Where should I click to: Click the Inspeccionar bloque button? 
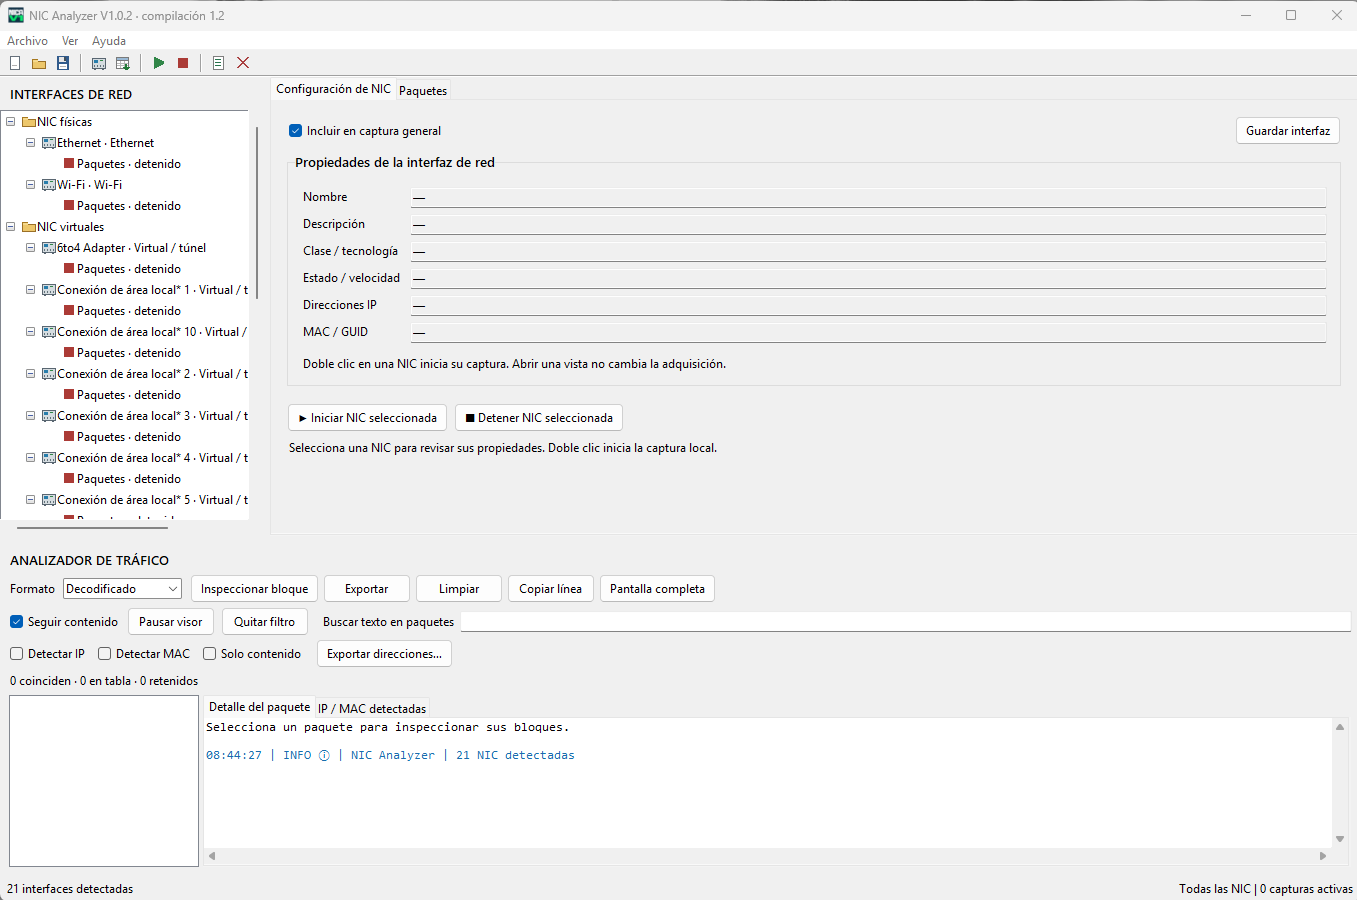click(254, 589)
